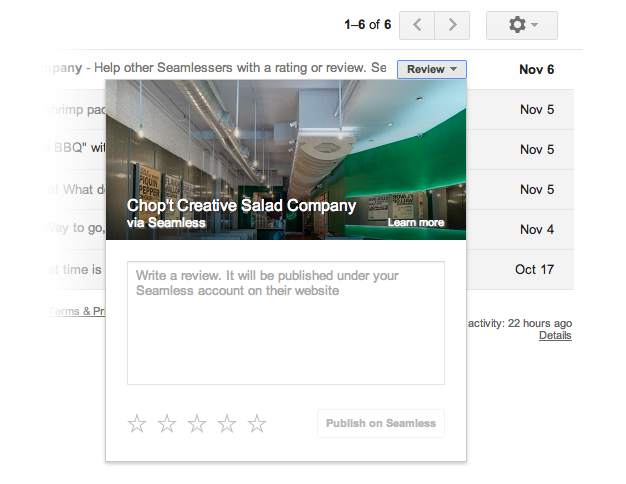The image size is (626, 484).
Task: Click the Publish on Seamless button
Action: coord(381,423)
